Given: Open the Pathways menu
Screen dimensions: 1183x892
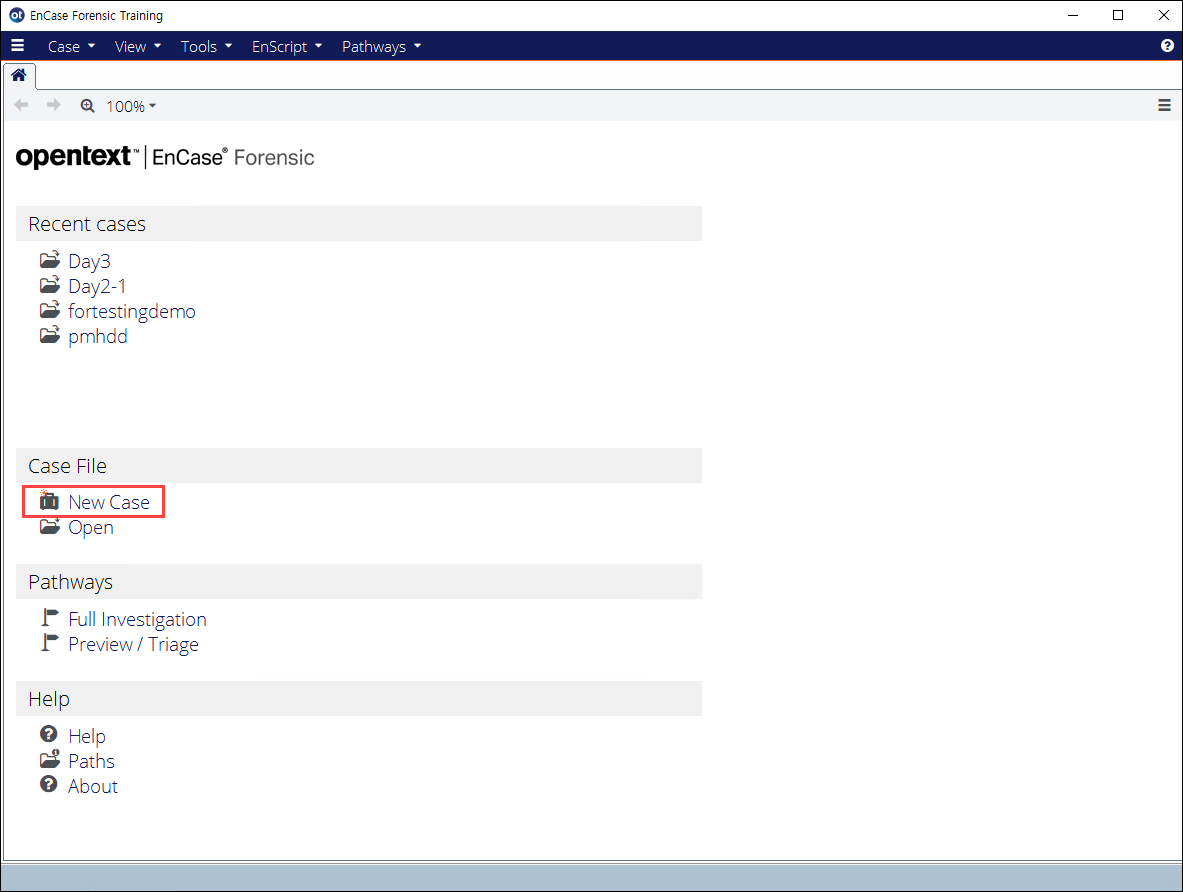Looking at the screenshot, I should [x=381, y=46].
